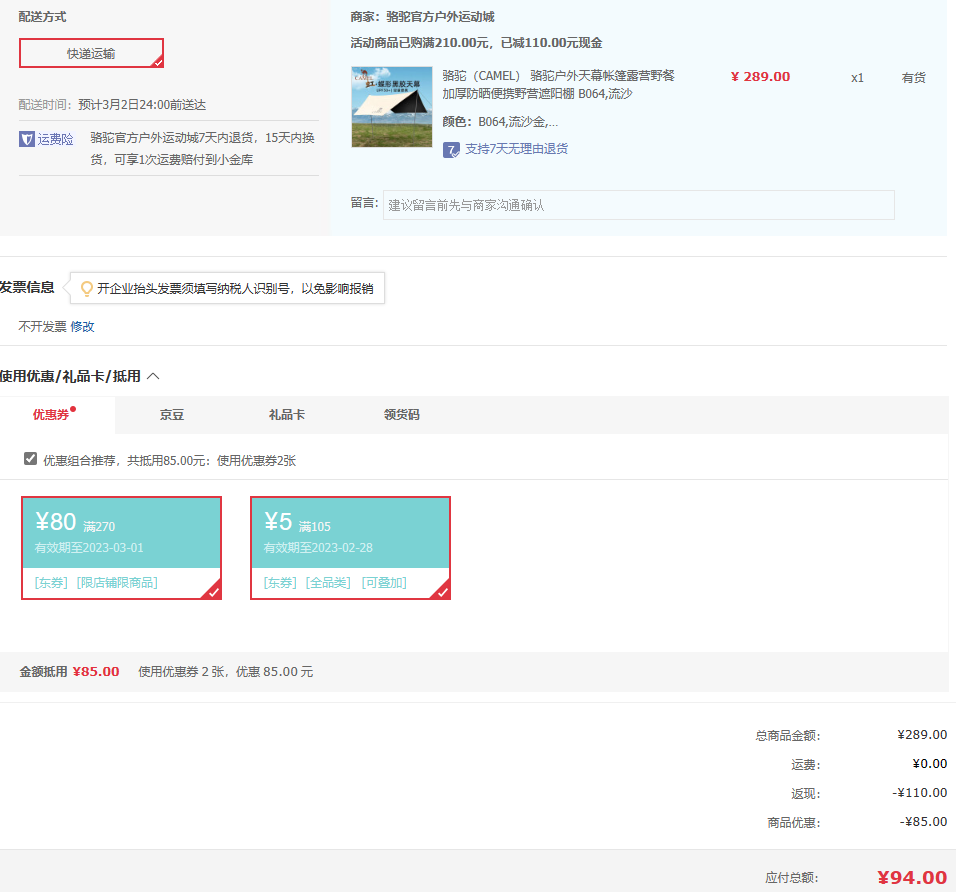
Task: Switch to the 优惠券 tab
Action: click(x=51, y=415)
